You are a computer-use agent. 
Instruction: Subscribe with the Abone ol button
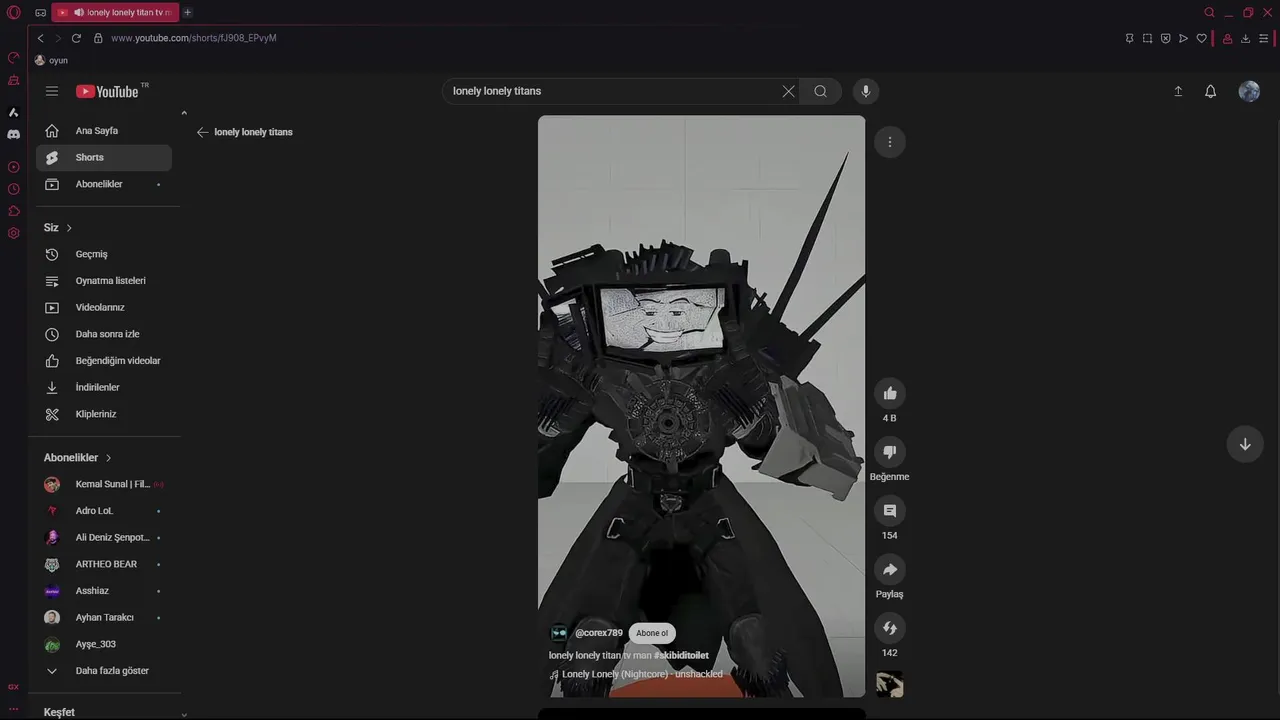tap(652, 633)
